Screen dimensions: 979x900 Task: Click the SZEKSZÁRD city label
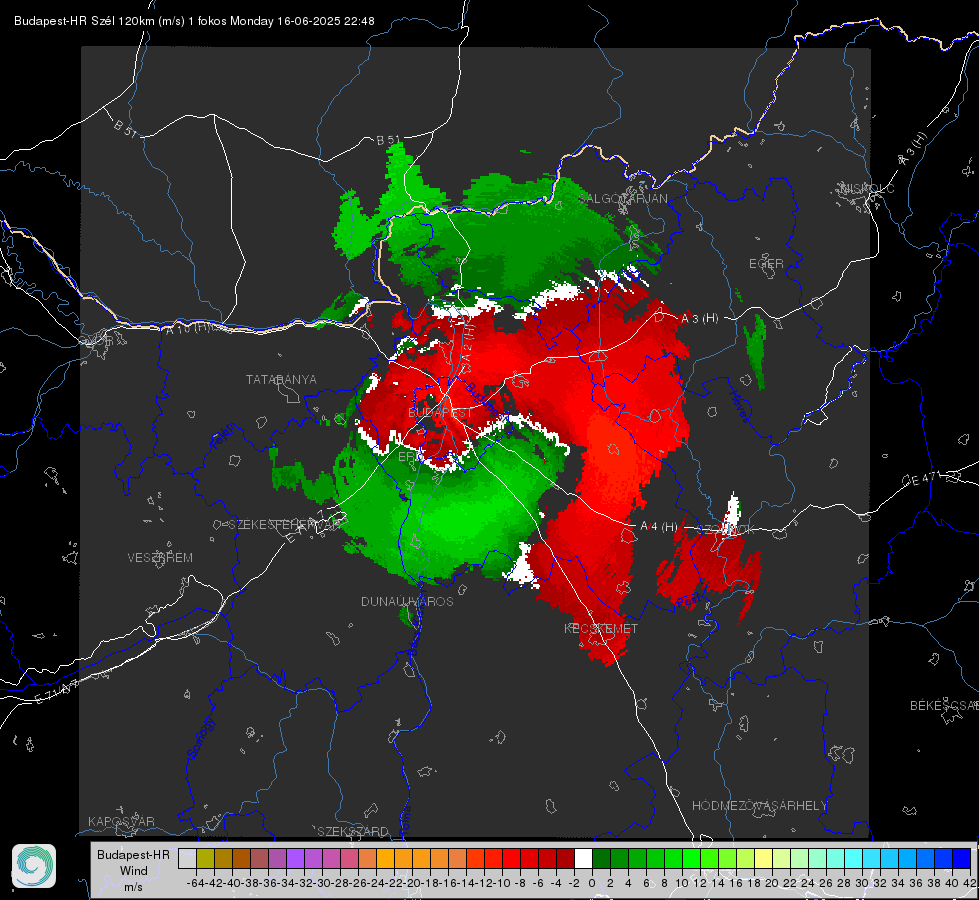(353, 831)
